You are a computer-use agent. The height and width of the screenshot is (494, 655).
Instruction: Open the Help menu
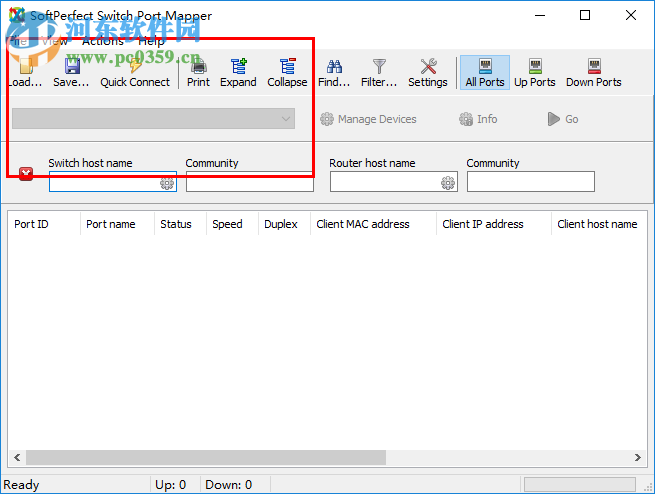pyautogui.click(x=151, y=41)
